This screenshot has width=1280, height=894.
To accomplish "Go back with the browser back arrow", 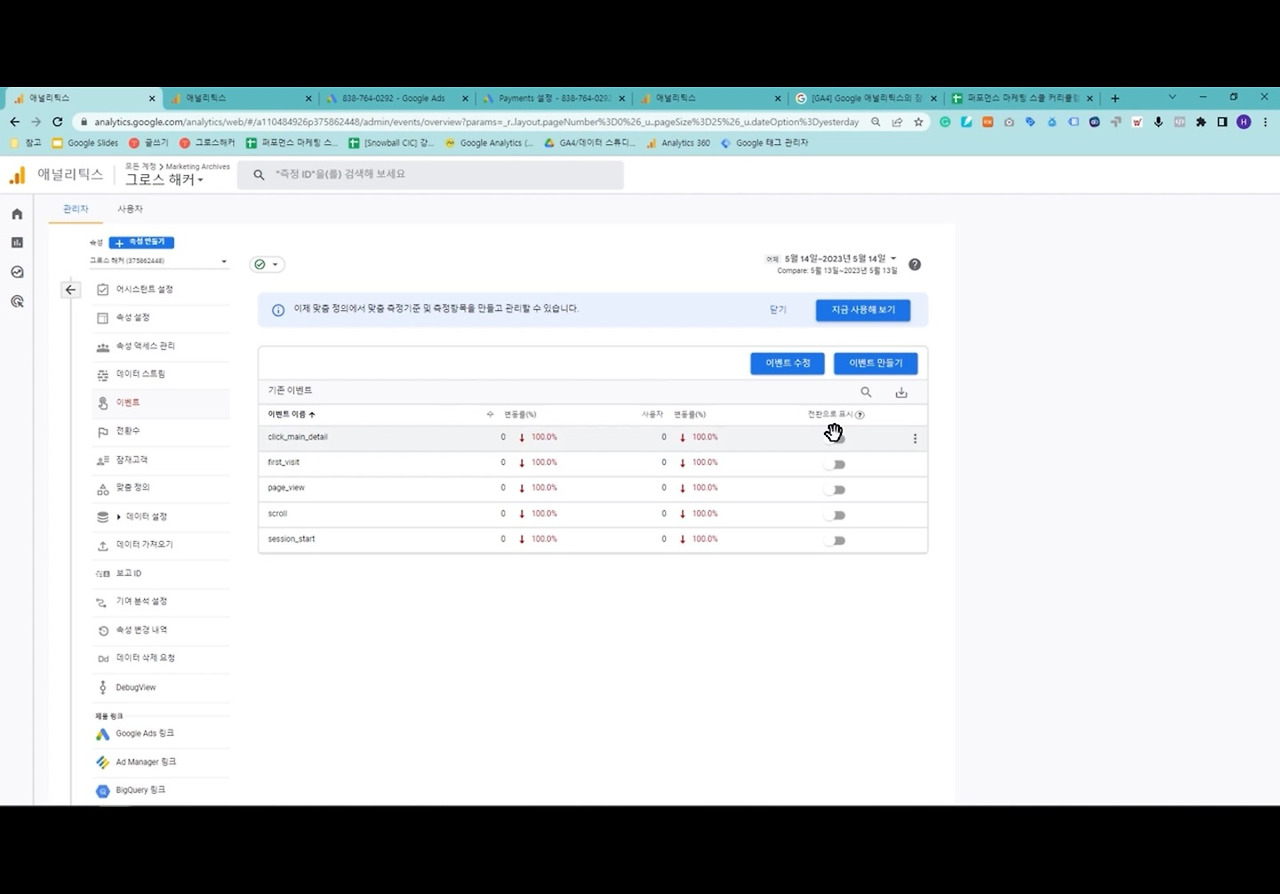I will pos(14,122).
